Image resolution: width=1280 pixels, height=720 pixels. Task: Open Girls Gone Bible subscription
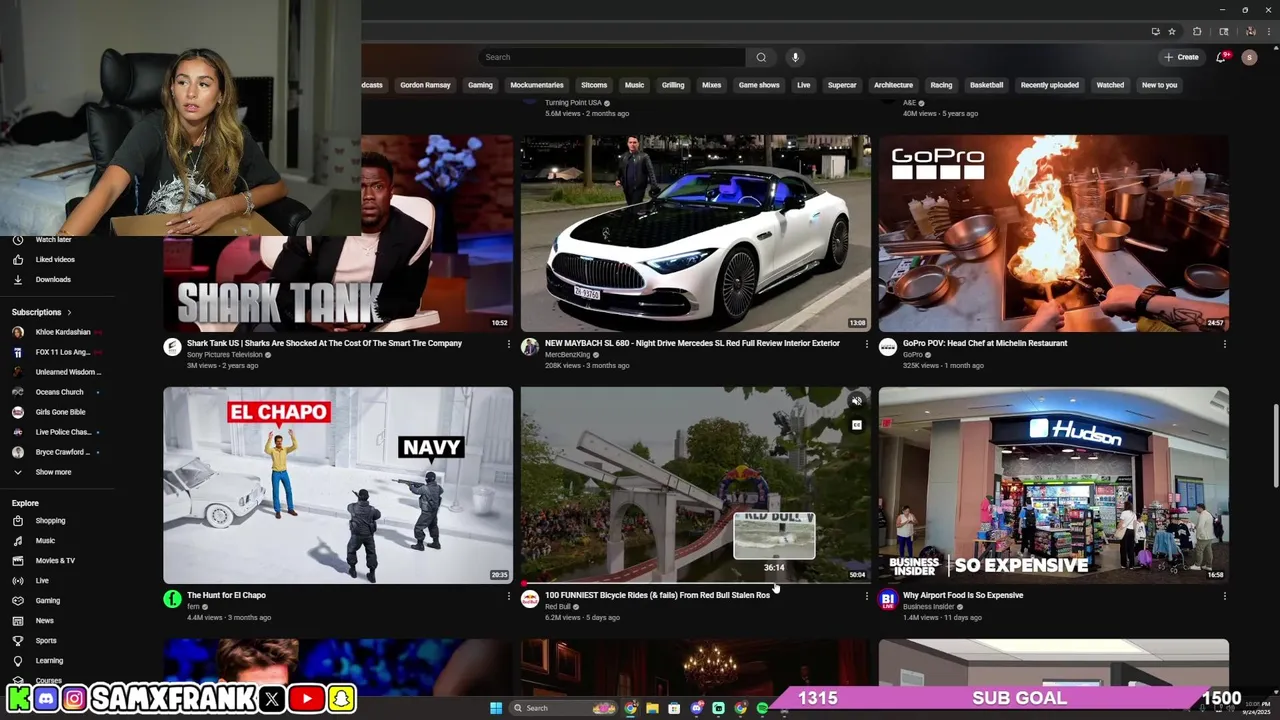(58, 412)
